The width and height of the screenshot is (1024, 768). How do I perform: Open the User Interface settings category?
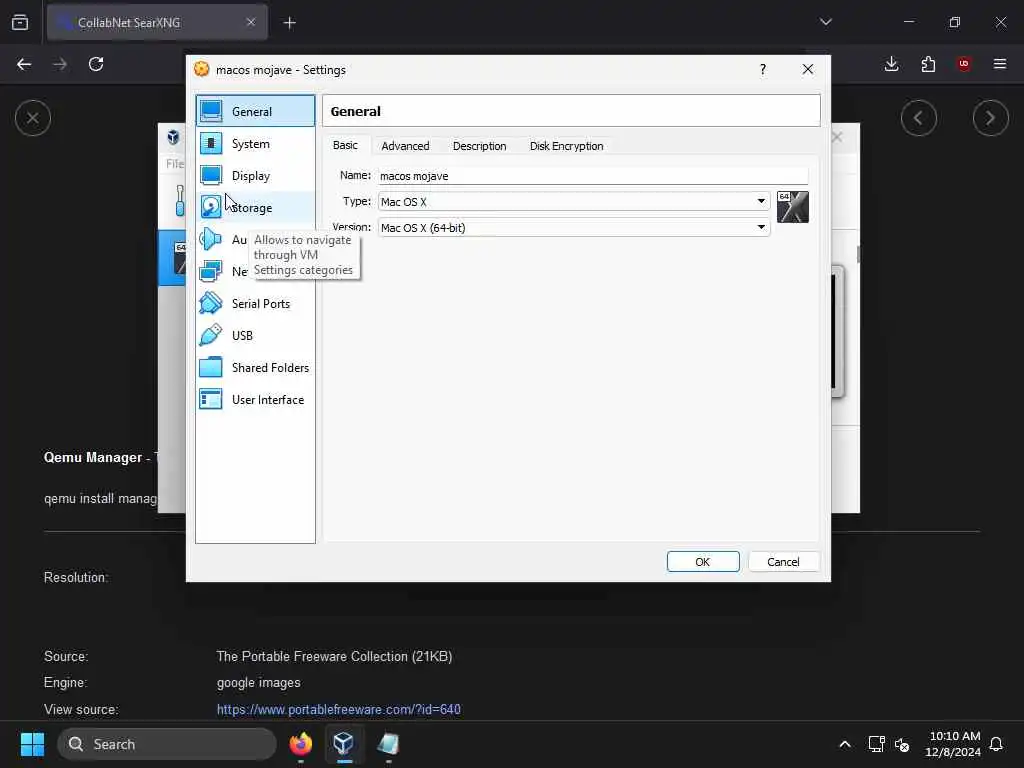pos(255,400)
